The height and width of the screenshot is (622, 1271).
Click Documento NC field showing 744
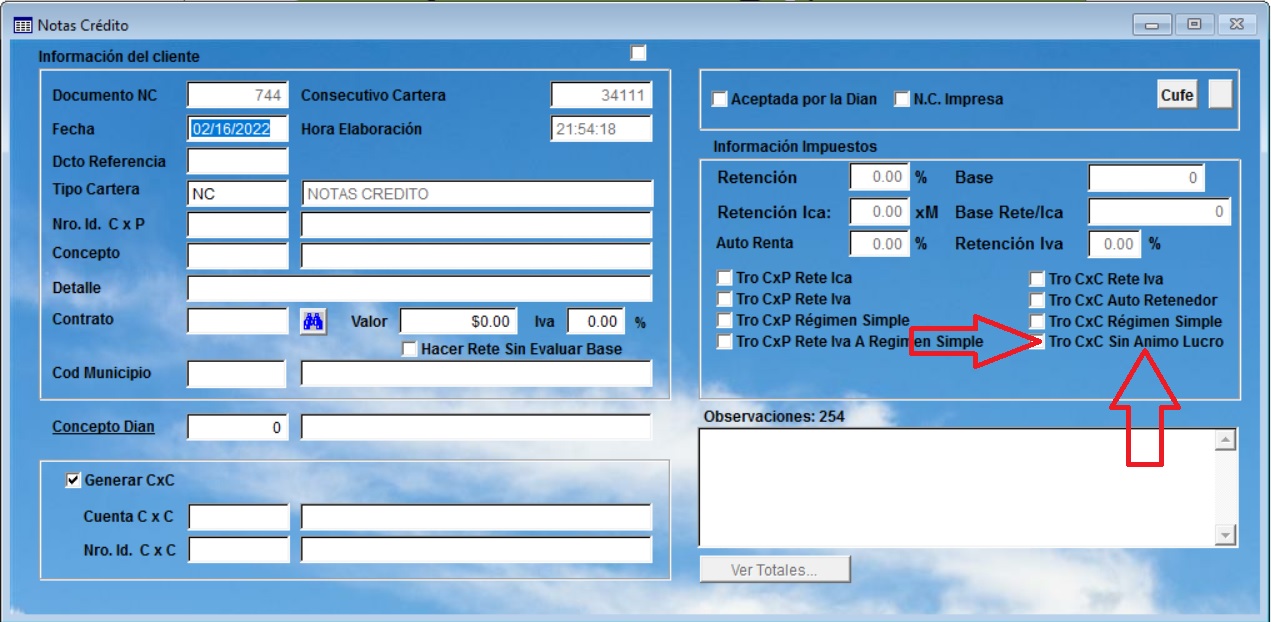[238, 95]
